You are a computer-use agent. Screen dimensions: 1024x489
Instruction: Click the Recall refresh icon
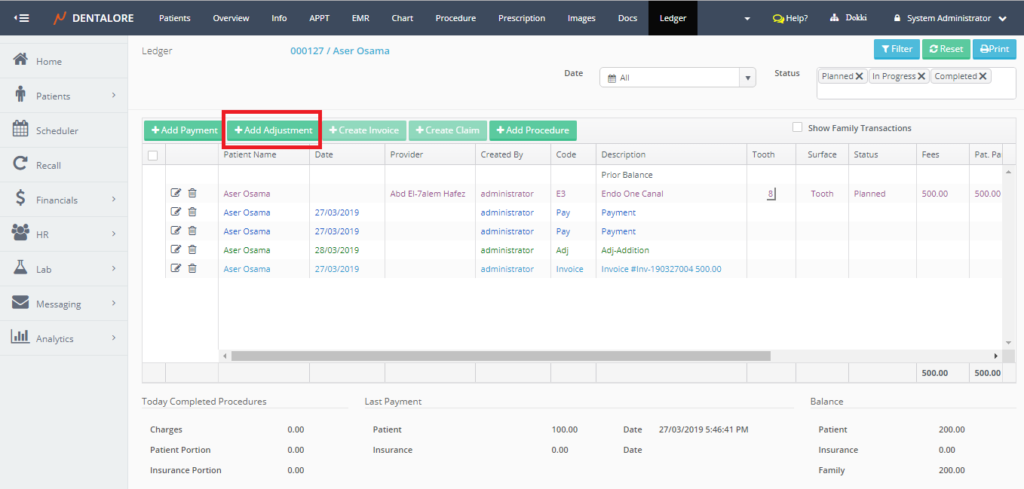pyautogui.click(x=20, y=165)
